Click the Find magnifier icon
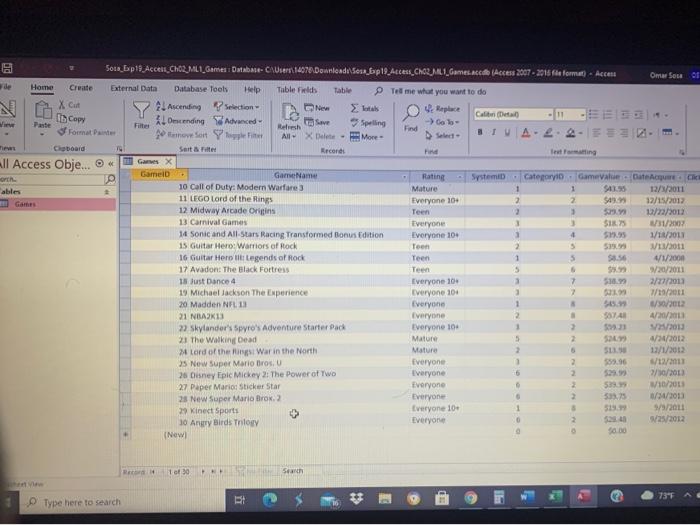 411,113
